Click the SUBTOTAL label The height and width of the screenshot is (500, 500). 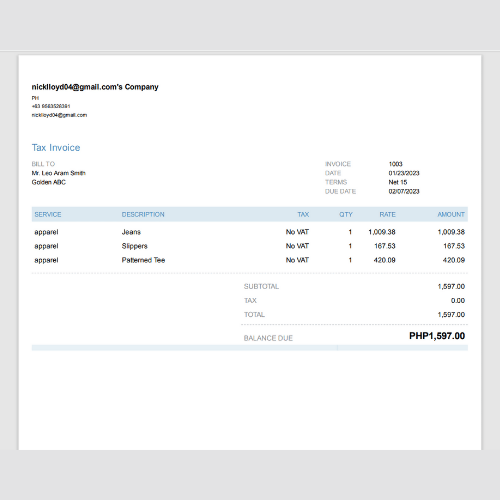coord(261,287)
